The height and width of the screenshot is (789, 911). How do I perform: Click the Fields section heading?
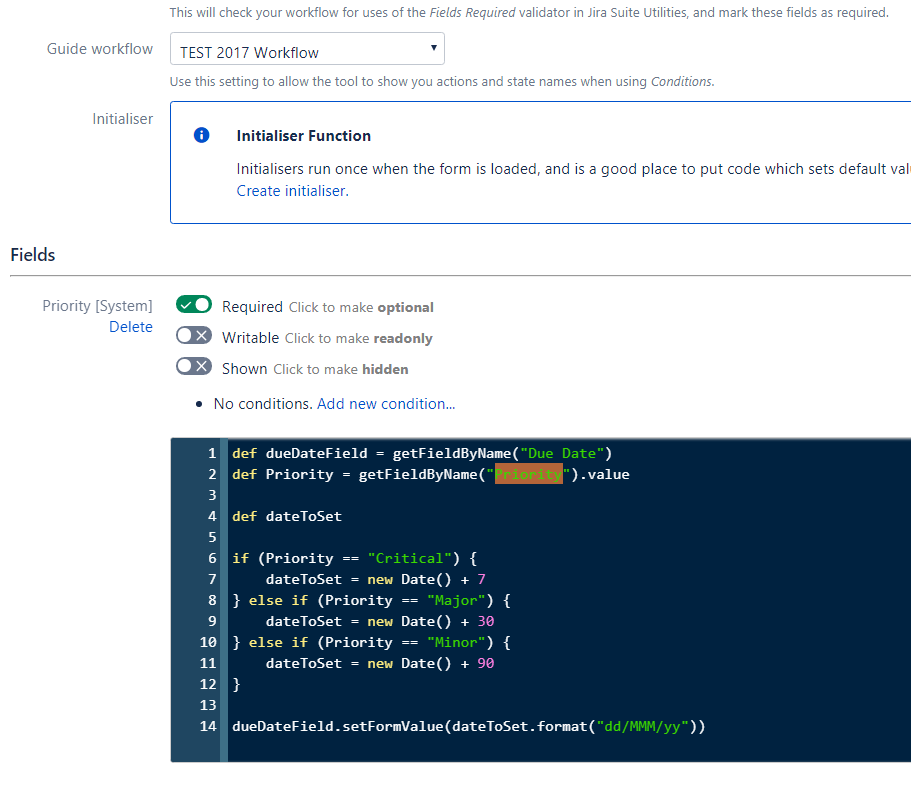coord(33,254)
